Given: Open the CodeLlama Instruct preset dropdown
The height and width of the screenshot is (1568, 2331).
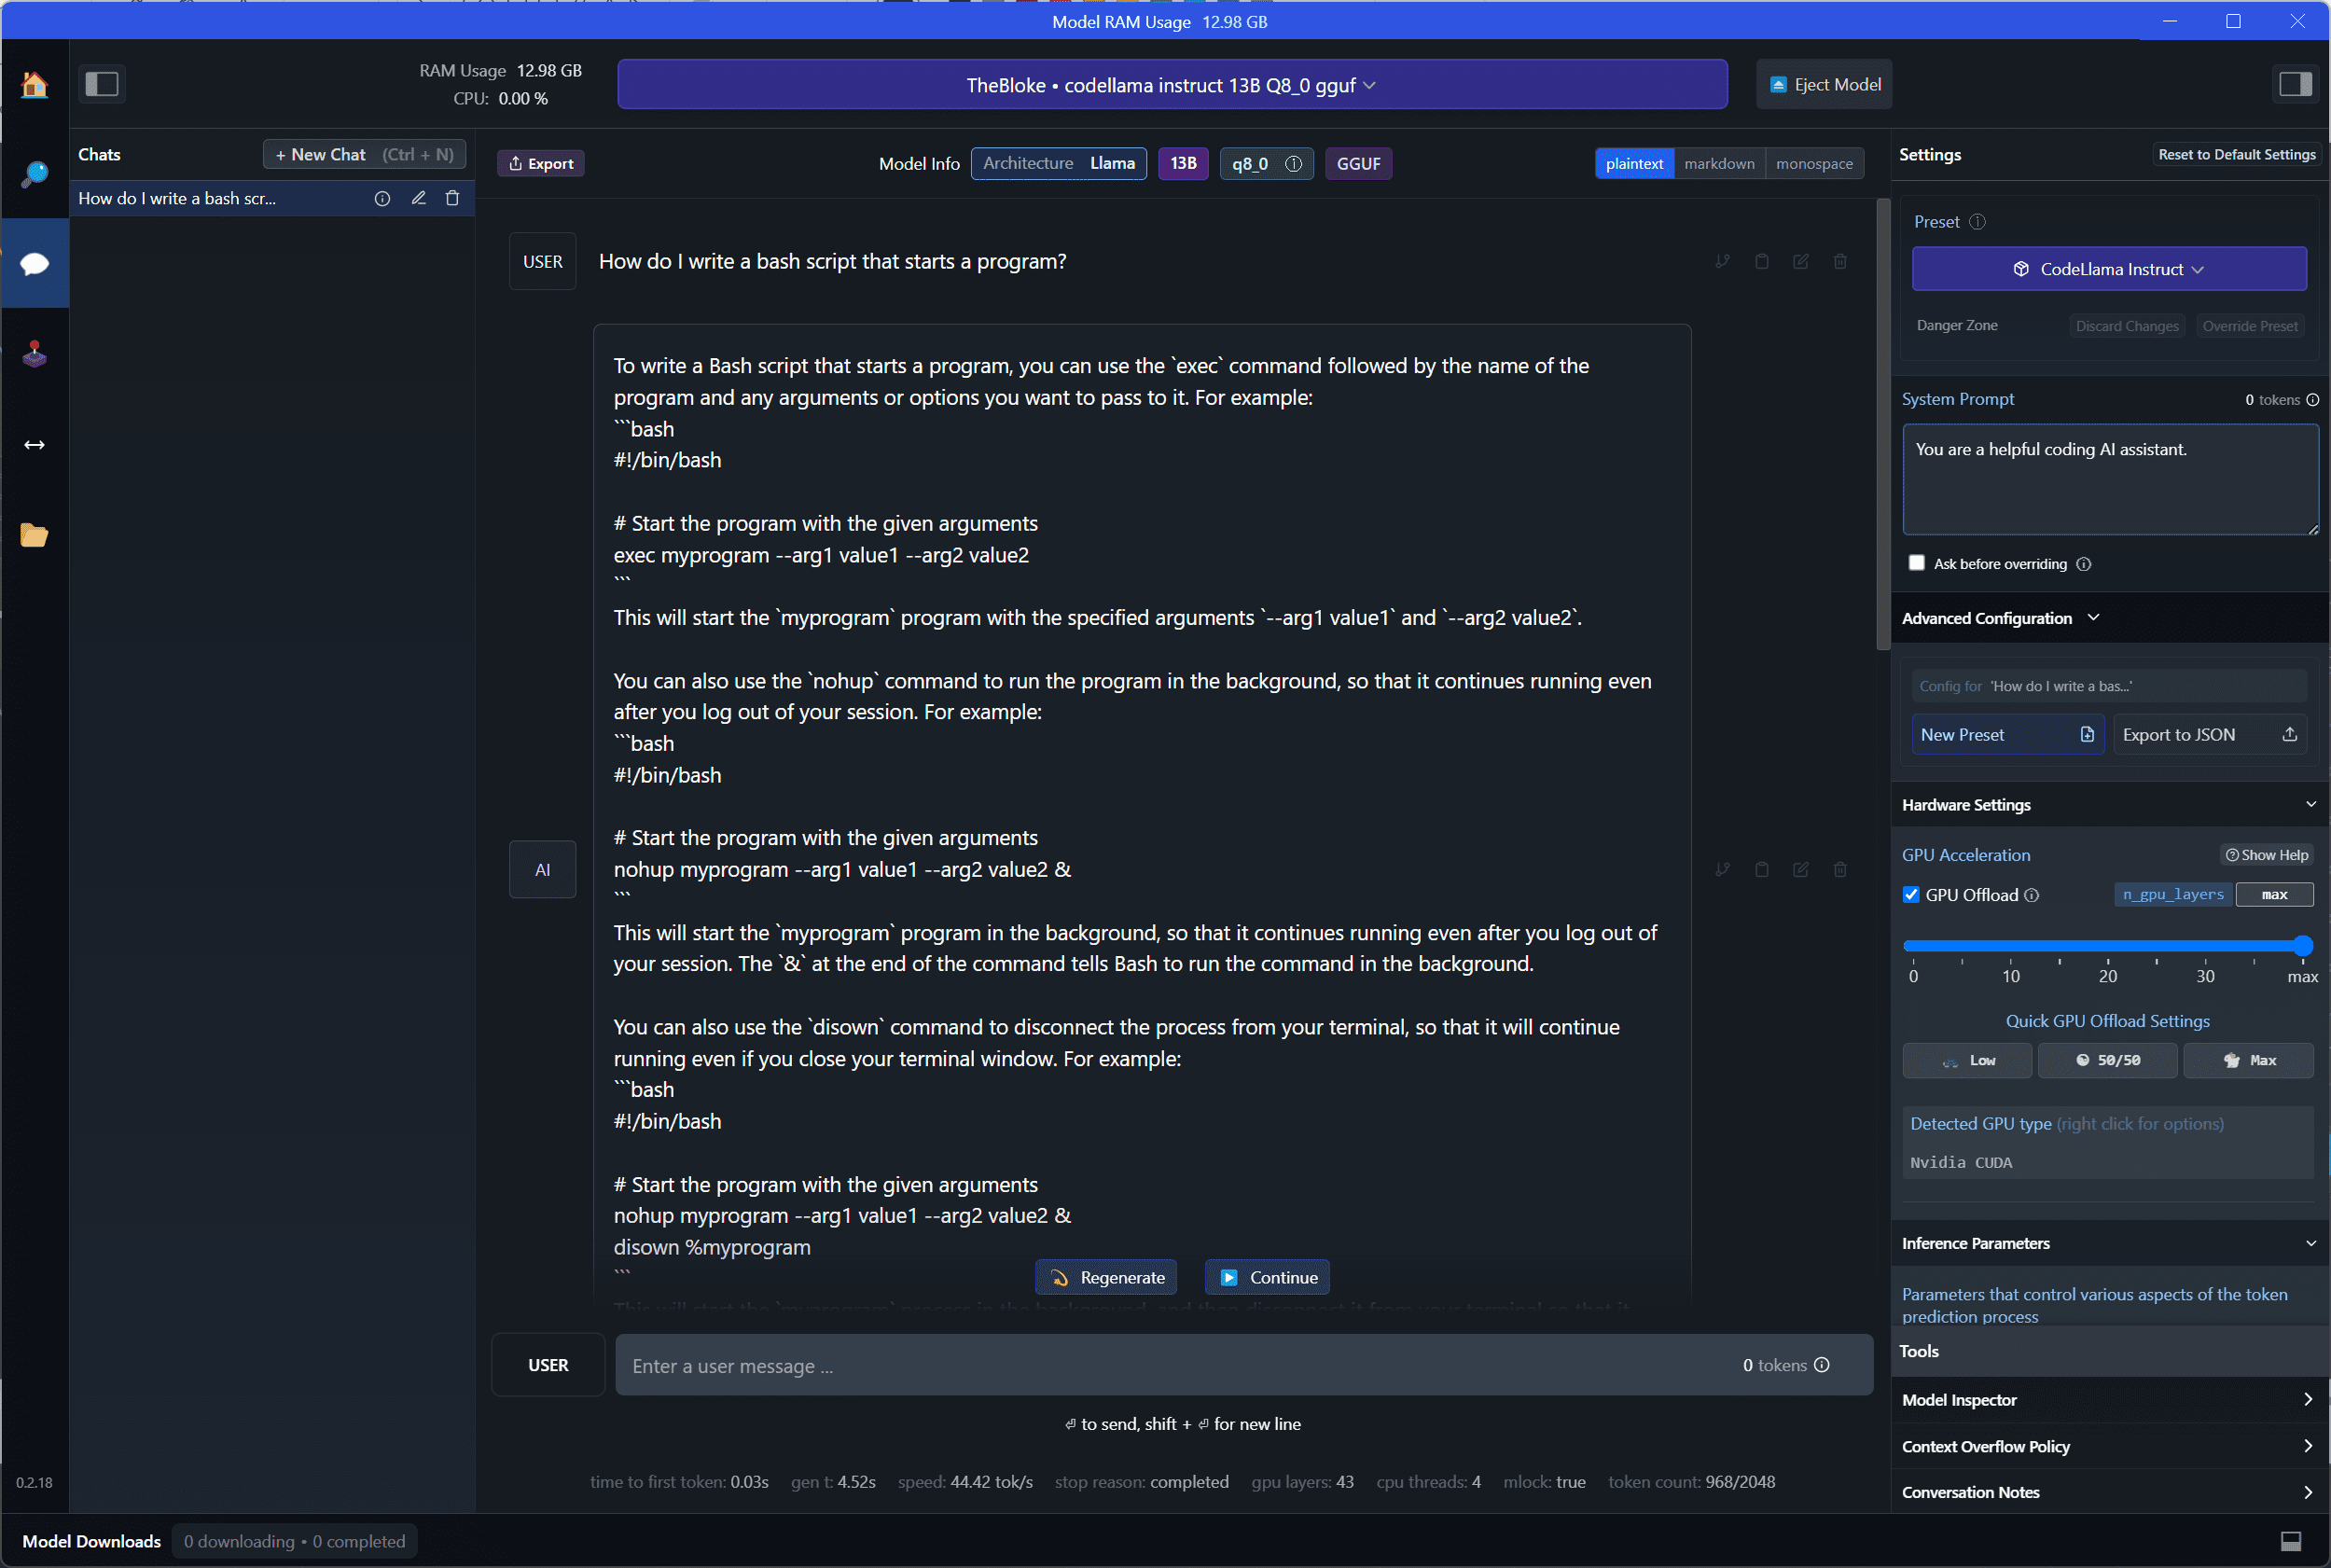Looking at the screenshot, I should coord(2108,268).
